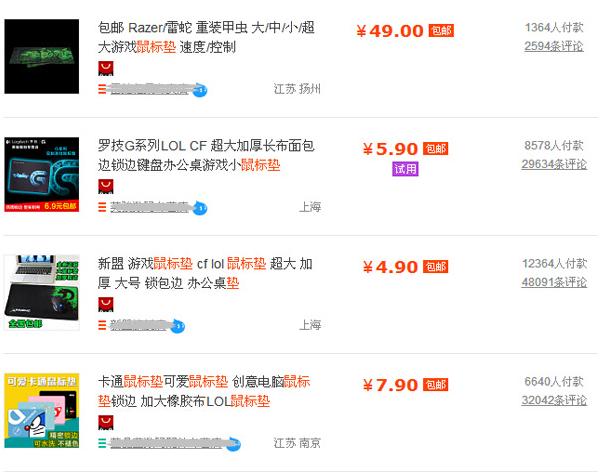This screenshot has height=476, width=600.
Task: View the 48091条评论 reviews link
Action: click(554, 282)
